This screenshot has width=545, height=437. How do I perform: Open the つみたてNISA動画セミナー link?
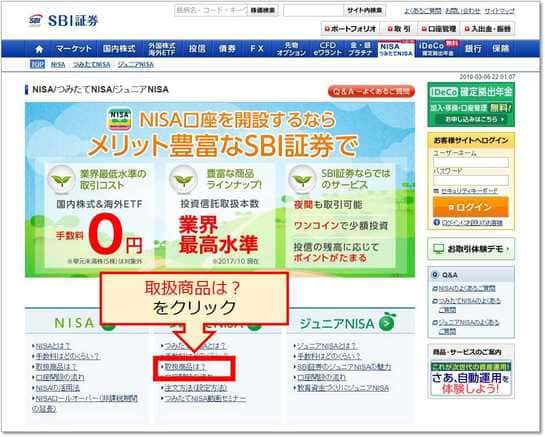[x=205, y=398]
